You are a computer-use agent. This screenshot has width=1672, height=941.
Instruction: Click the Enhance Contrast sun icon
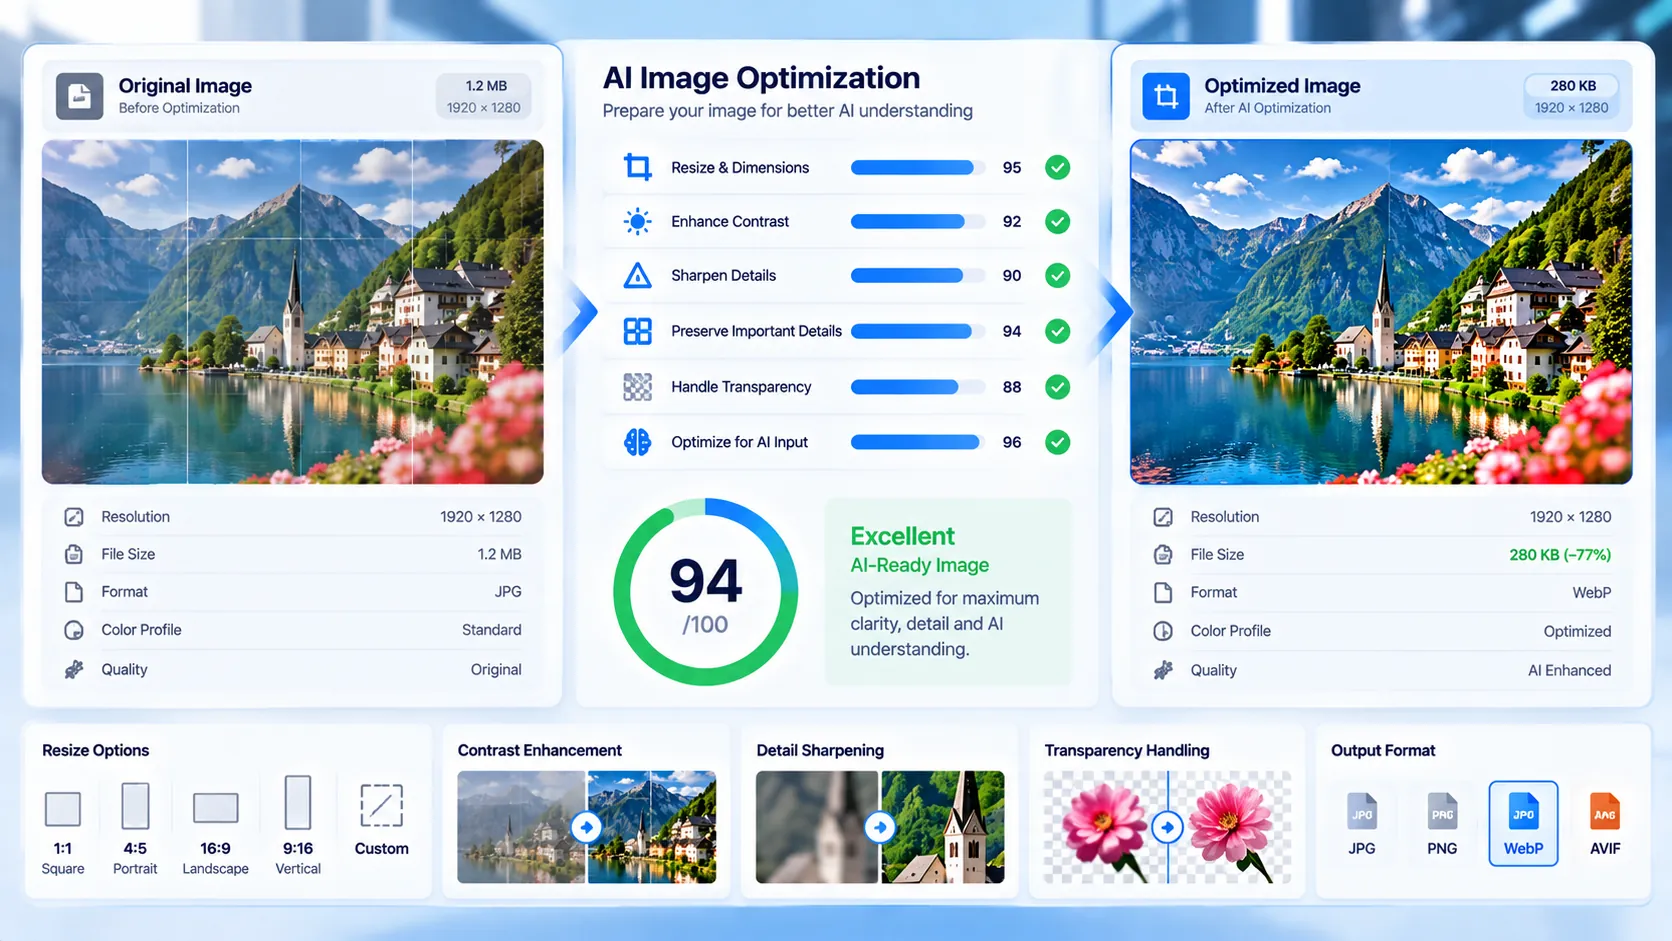pyautogui.click(x=637, y=221)
